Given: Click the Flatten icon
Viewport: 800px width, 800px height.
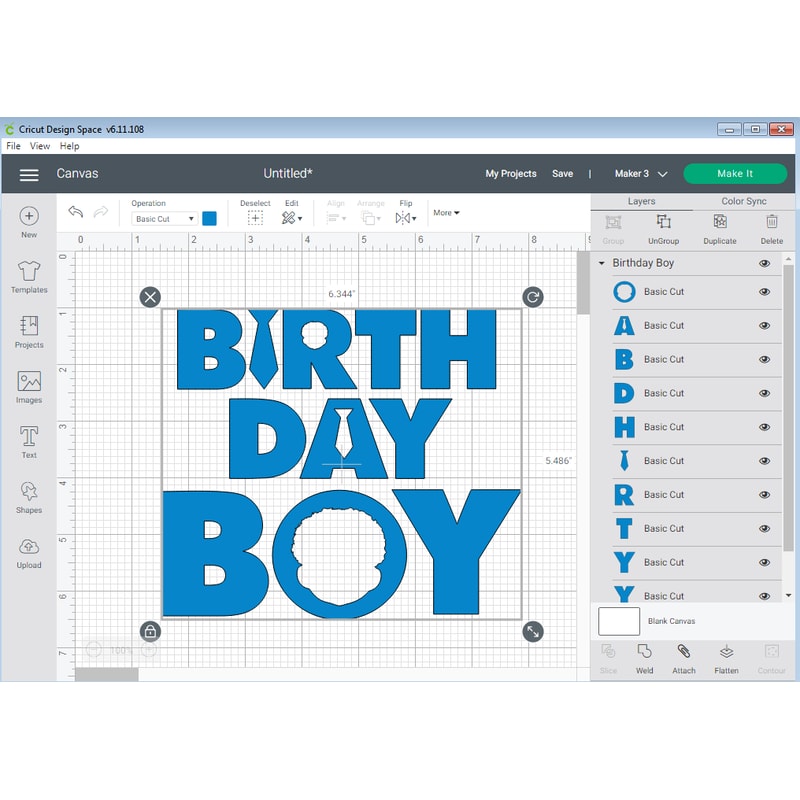Looking at the screenshot, I should [x=724, y=656].
